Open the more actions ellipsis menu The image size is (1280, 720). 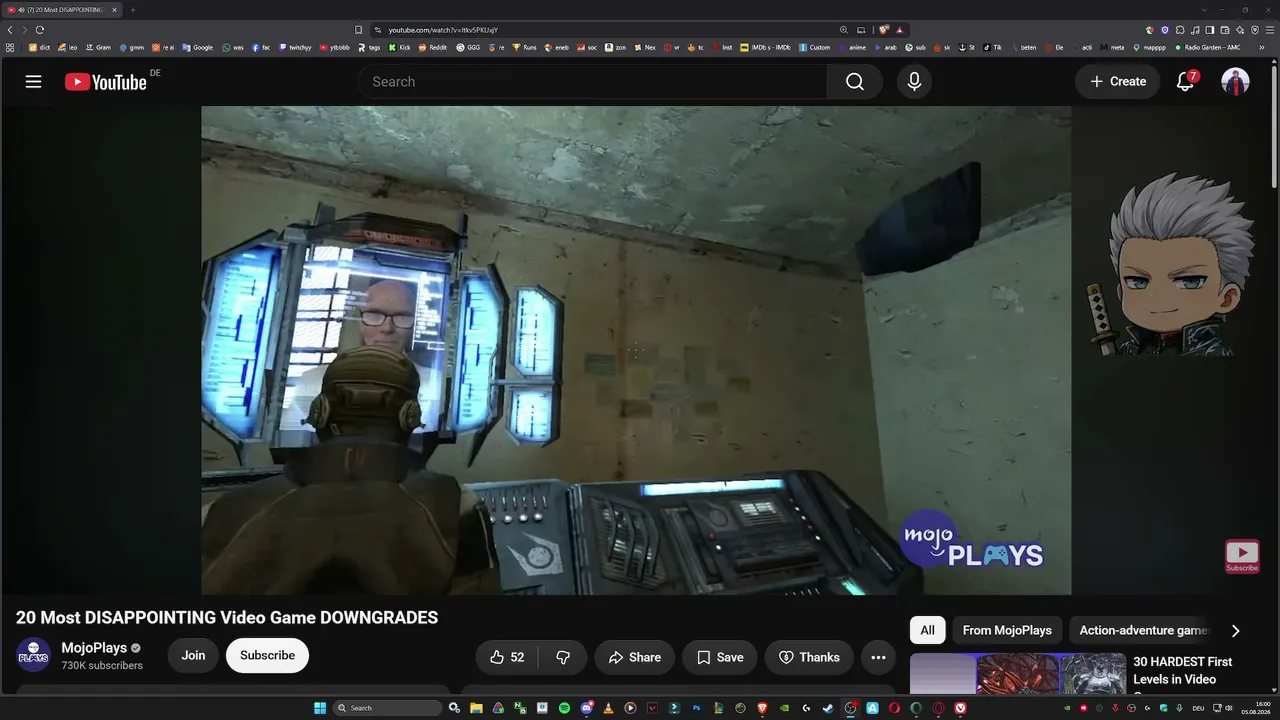pos(878,657)
